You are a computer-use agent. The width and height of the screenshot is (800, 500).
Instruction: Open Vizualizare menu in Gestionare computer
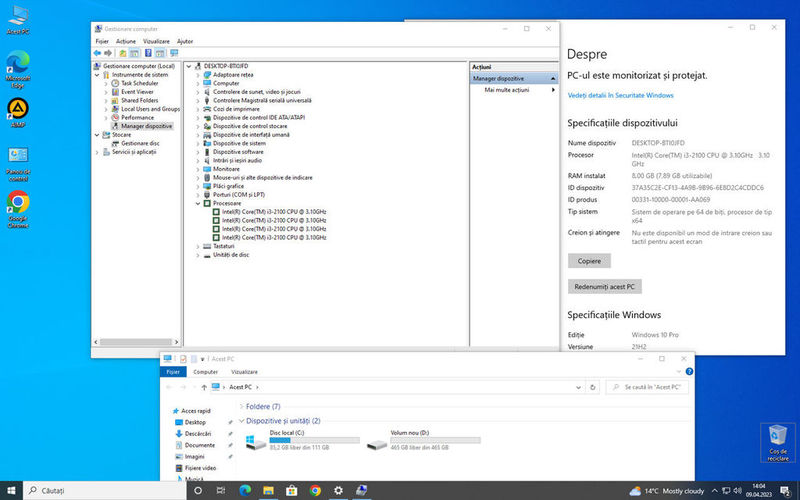(156, 41)
